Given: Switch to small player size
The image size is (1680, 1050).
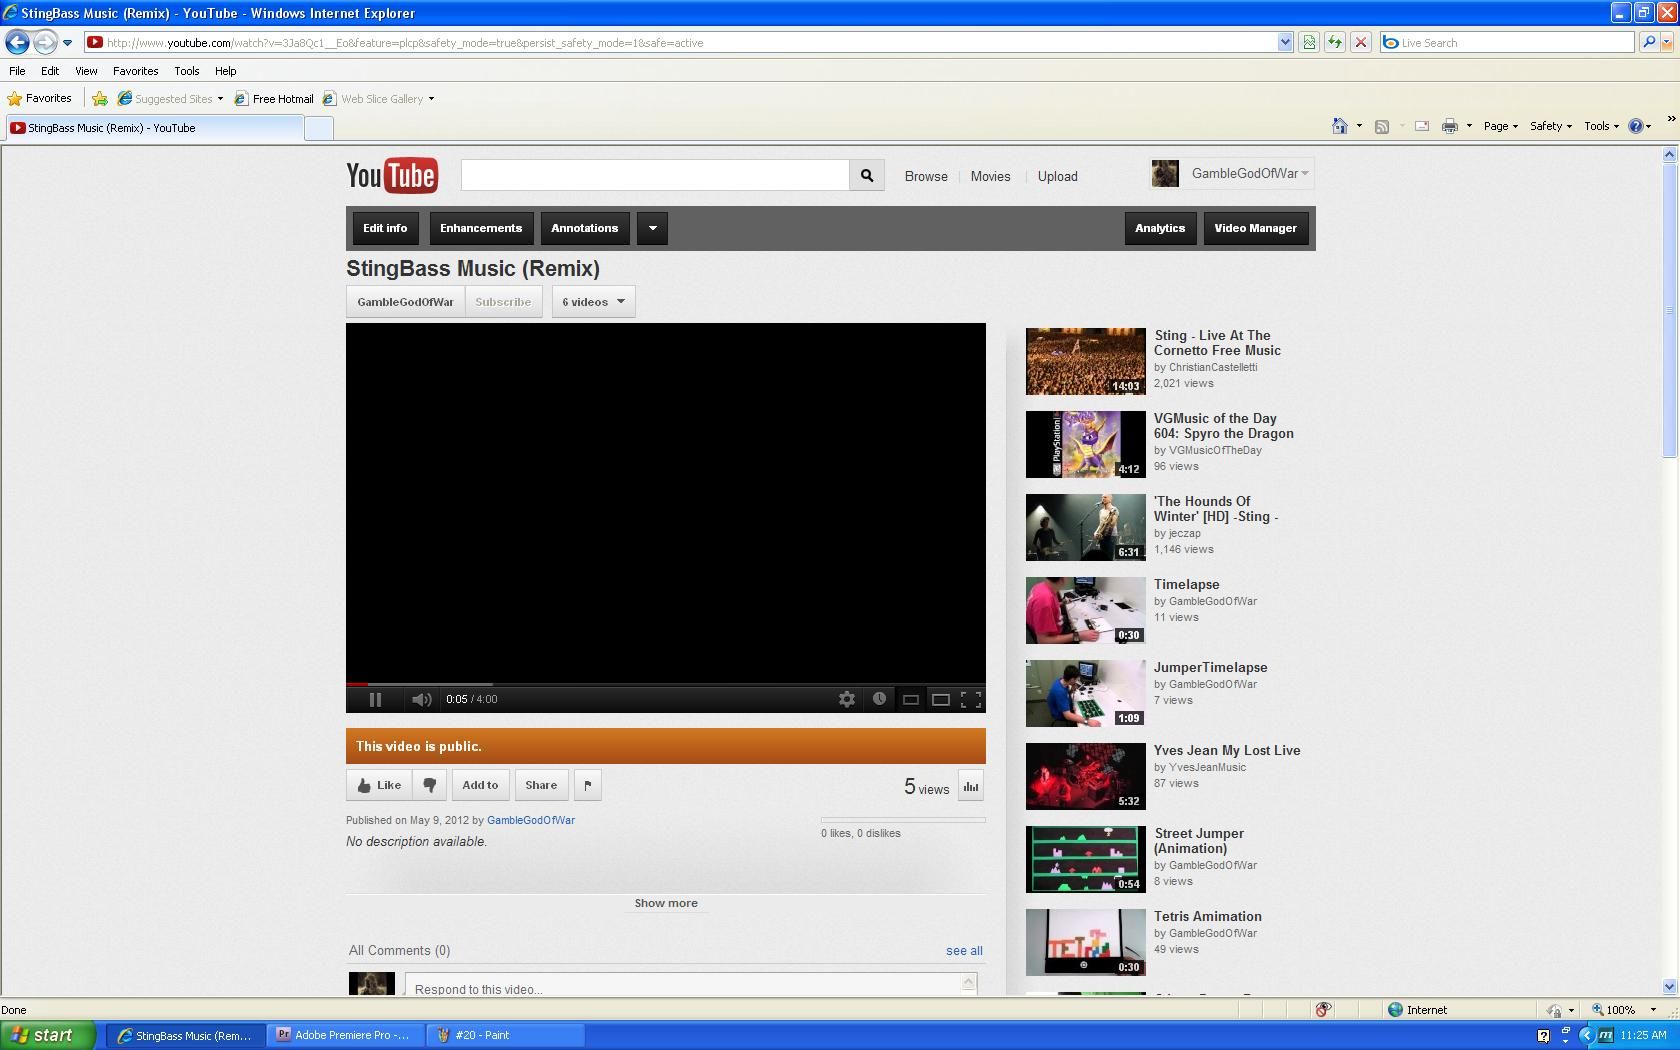Looking at the screenshot, I should (911, 700).
